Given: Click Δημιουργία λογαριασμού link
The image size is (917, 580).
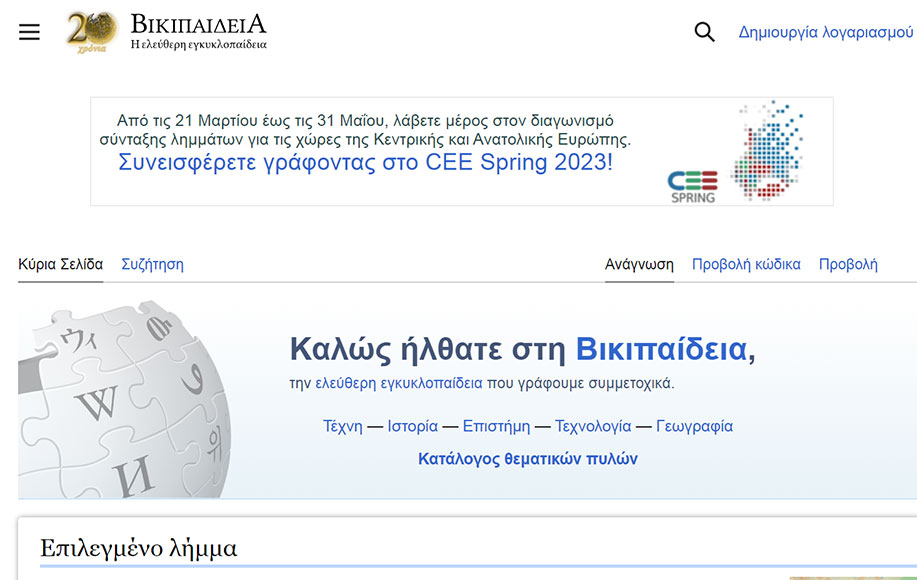Looking at the screenshot, I should click(x=826, y=32).
